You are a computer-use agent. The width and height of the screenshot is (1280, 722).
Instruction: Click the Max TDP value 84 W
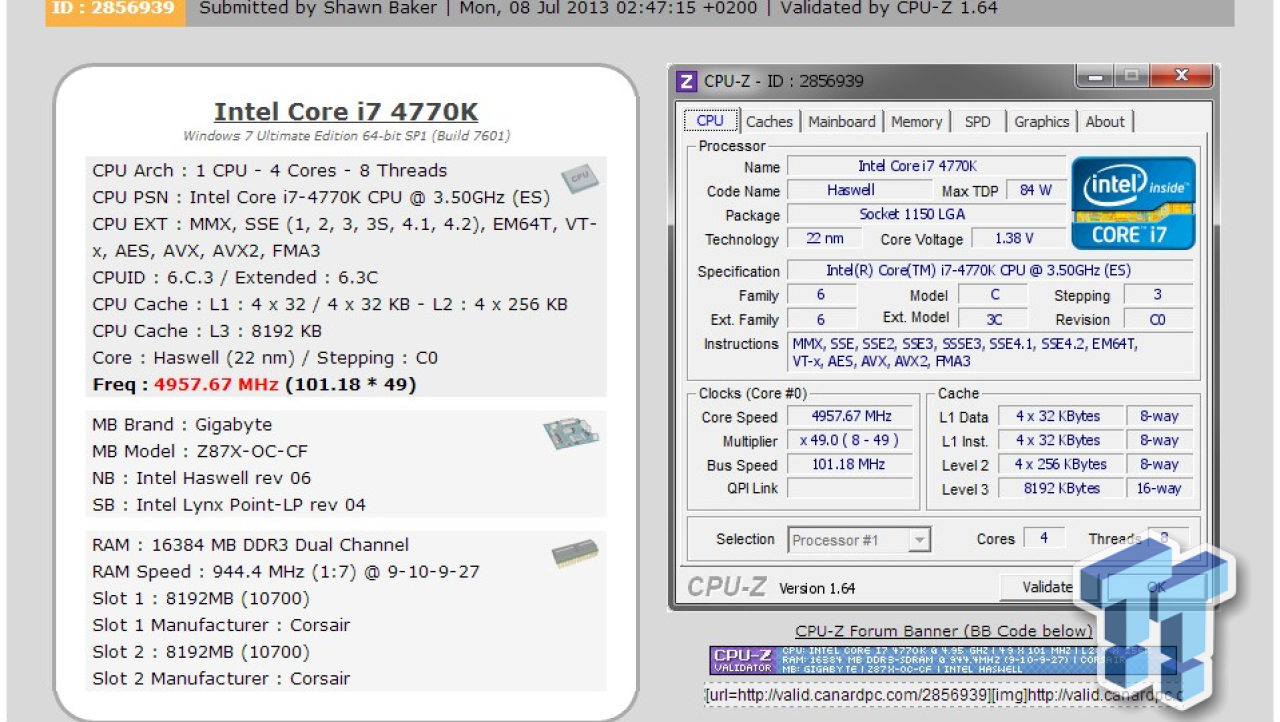(1035, 190)
